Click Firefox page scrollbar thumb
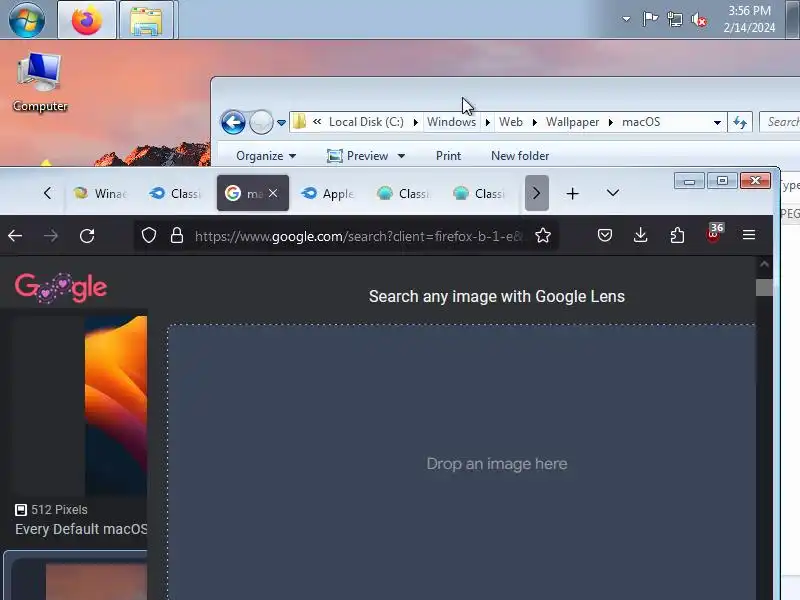 click(x=764, y=287)
